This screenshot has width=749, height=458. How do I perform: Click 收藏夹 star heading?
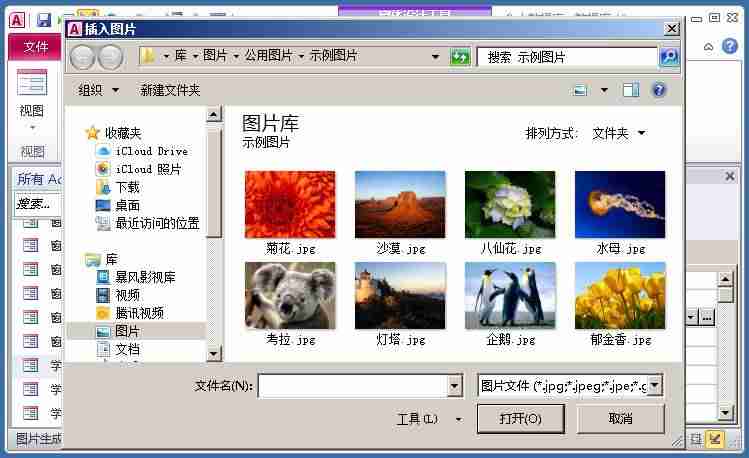click(x=113, y=133)
